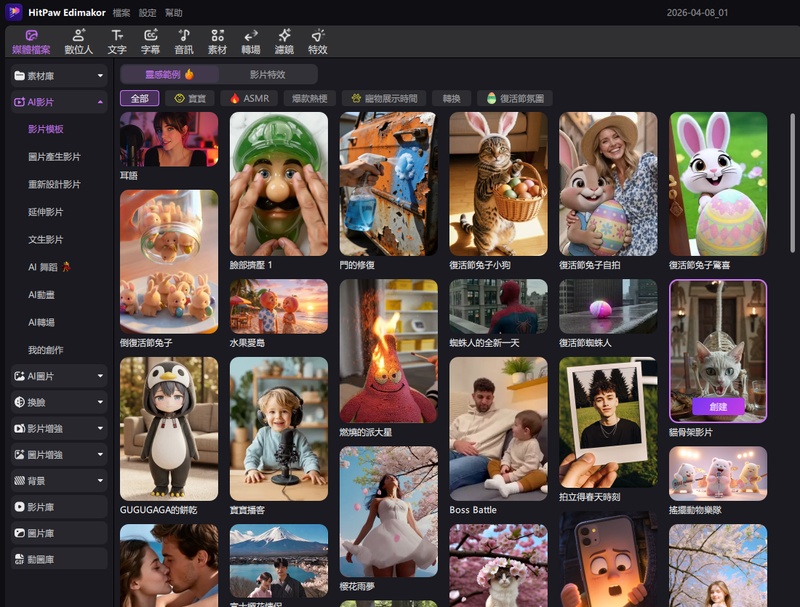This screenshot has height=607, width=800.
Task: Expand the 素材庫 sidebar section
Action: [x=59, y=75]
